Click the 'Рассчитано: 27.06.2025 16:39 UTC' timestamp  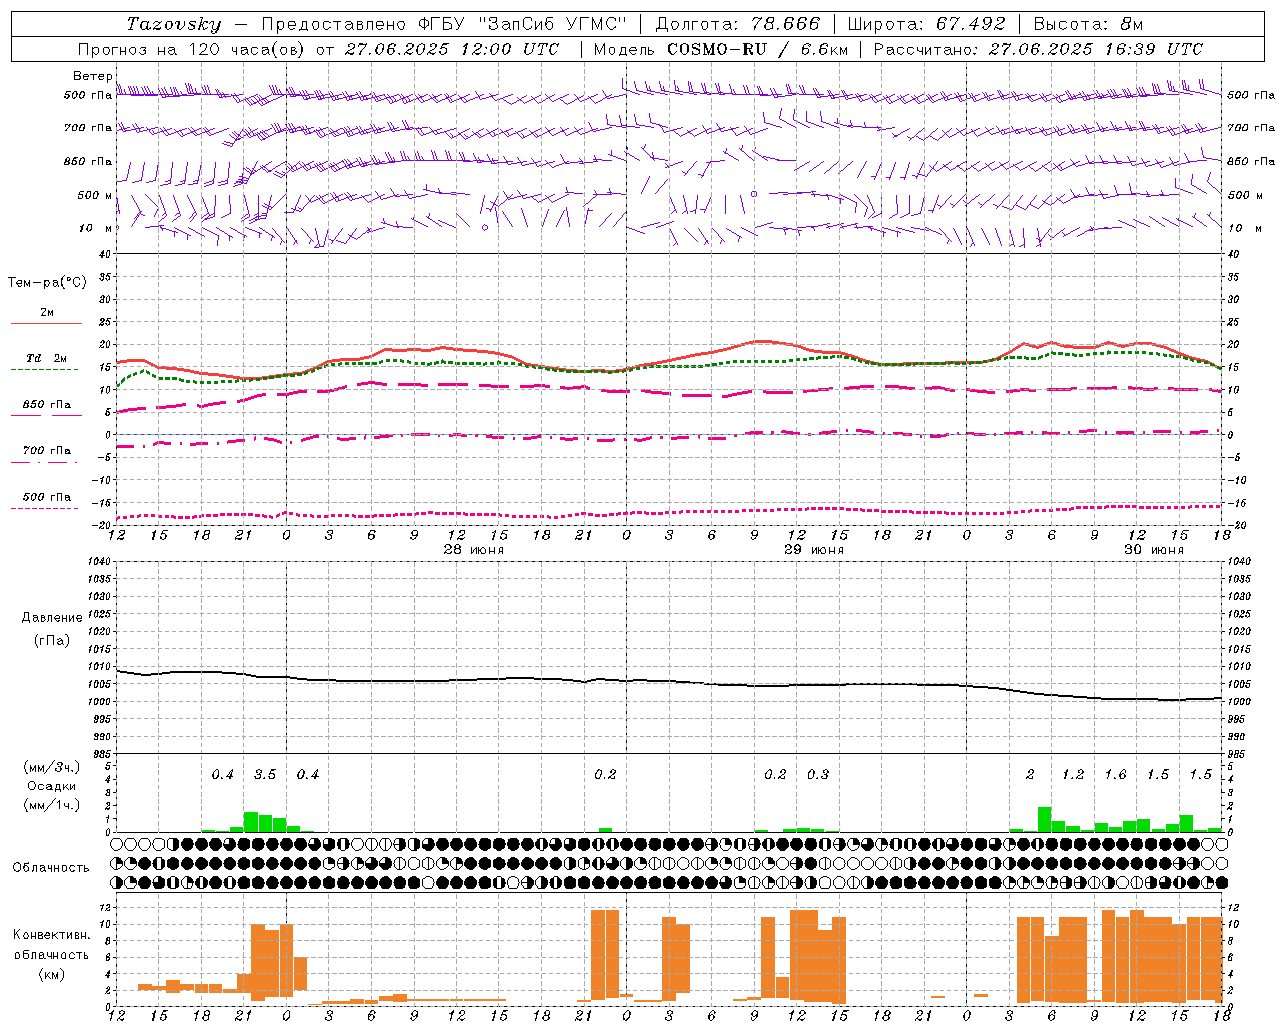pyautogui.click(x=1038, y=49)
